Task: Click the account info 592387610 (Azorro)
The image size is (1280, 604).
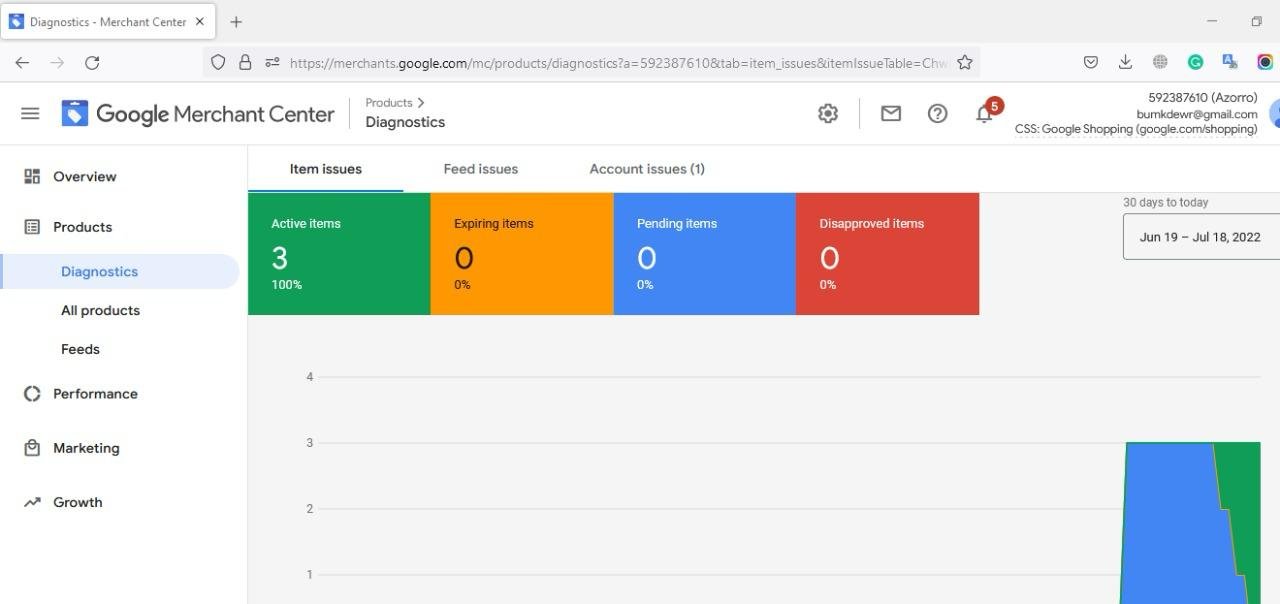Action: click(1203, 97)
